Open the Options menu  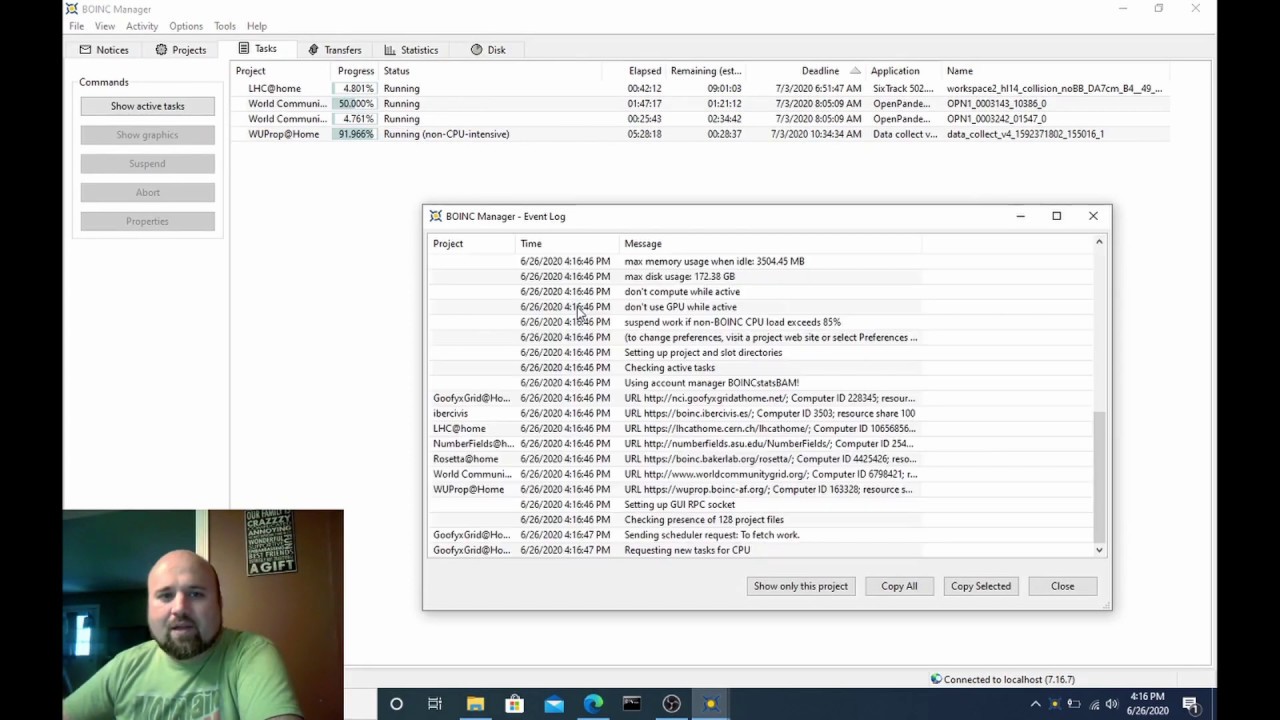tap(186, 26)
